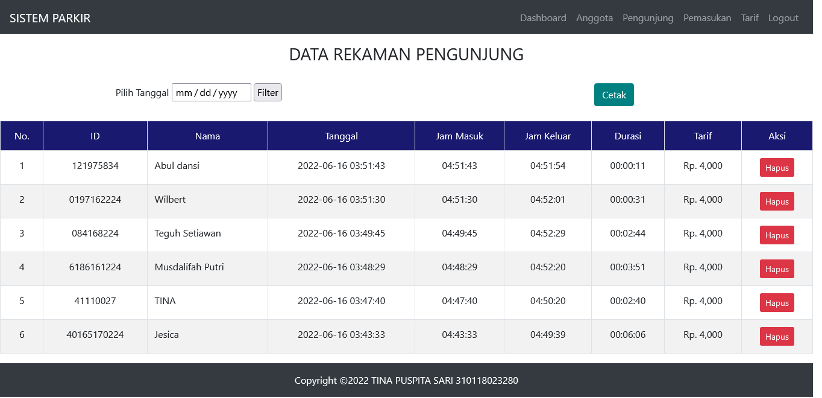The width and height of the screenshot is (822, 398).
Task: Open the Dashboard nav link
Action: coord(543,18)
